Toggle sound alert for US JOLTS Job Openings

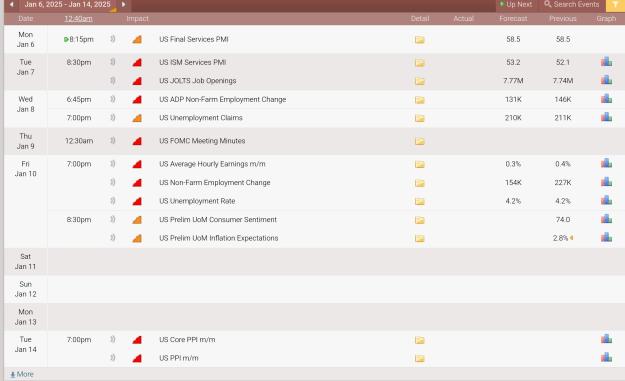pos(113,80)
